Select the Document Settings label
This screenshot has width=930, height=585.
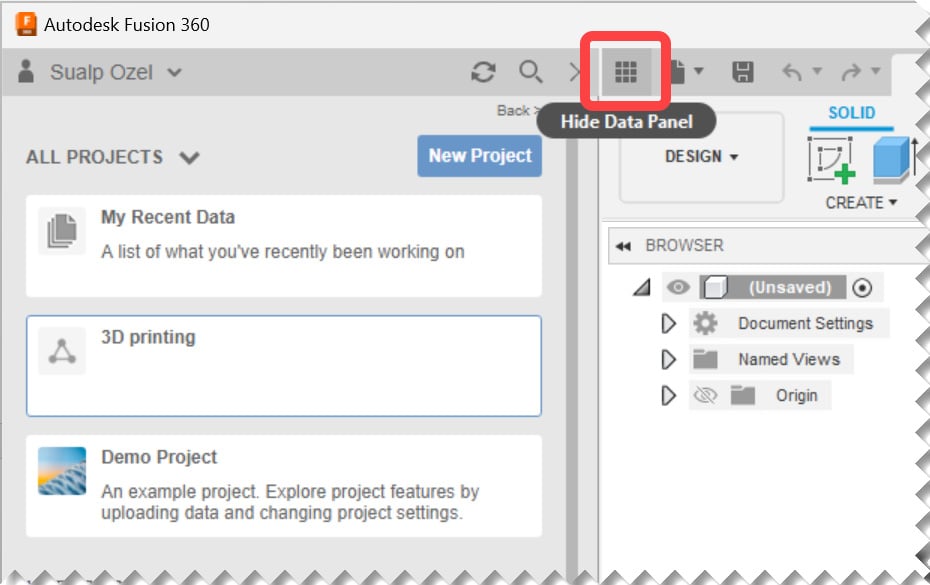[x=805, y=323]
